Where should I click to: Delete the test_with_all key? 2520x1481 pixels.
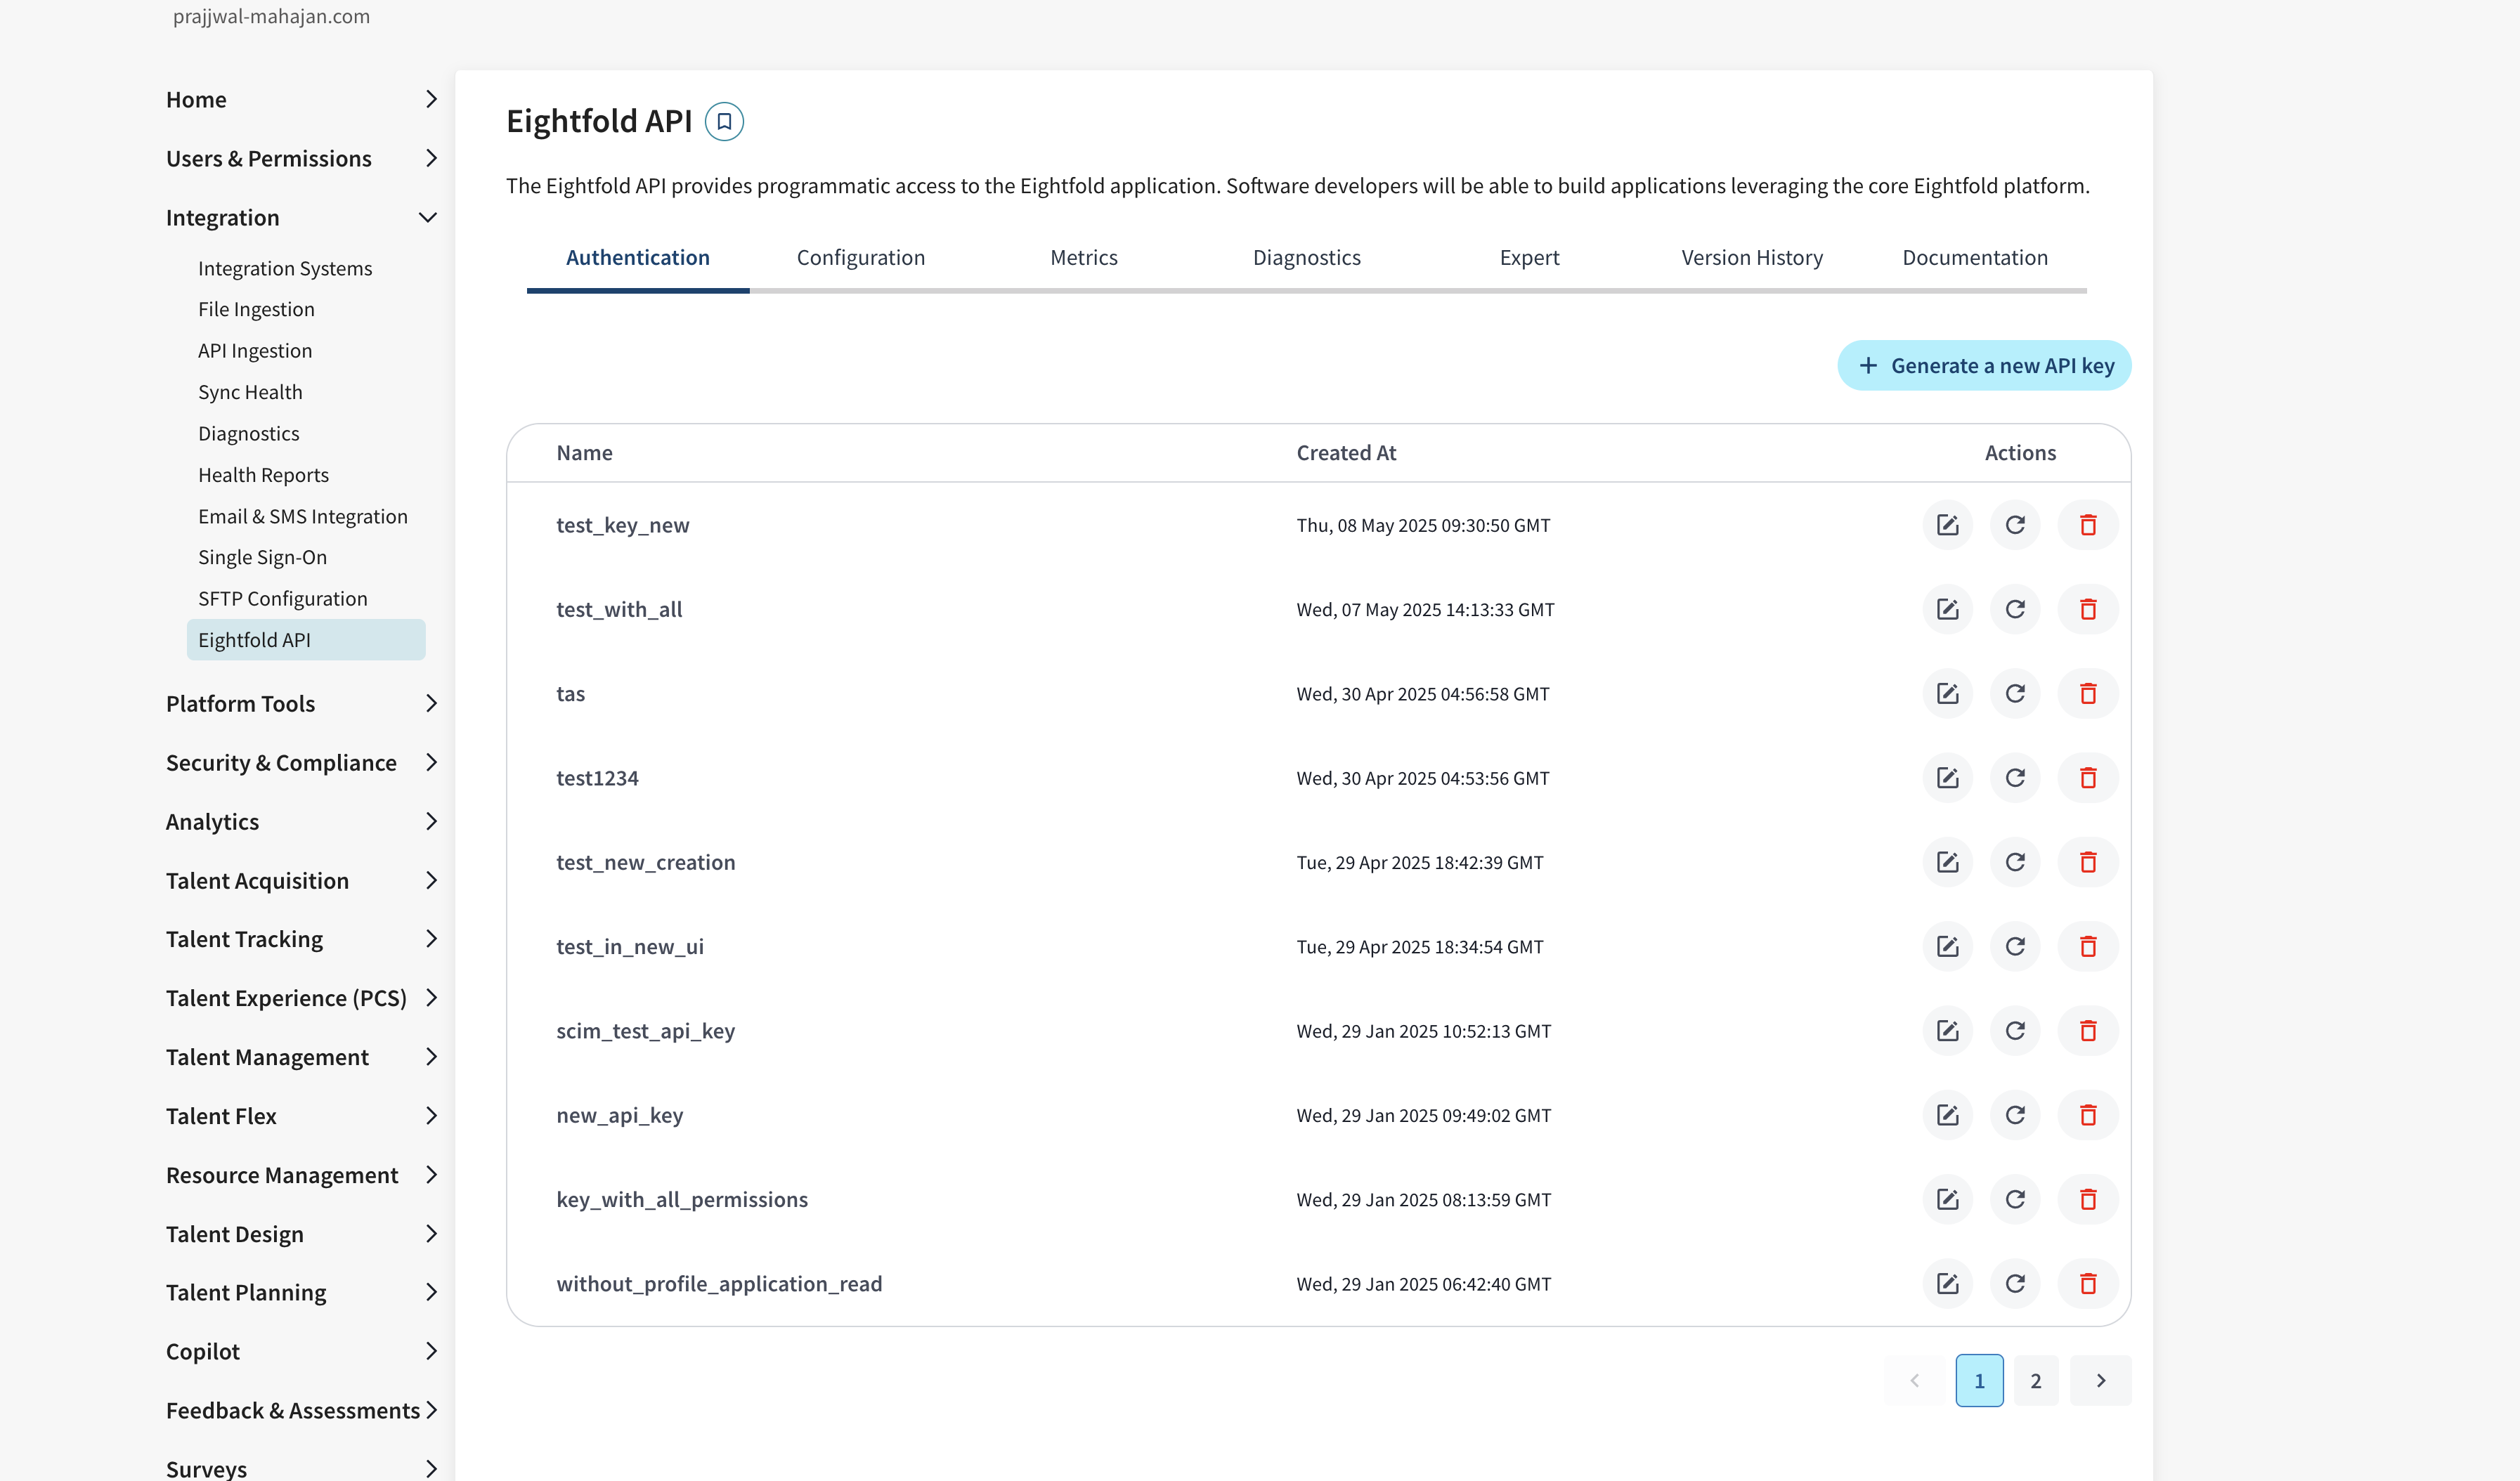click(2088, 609)
